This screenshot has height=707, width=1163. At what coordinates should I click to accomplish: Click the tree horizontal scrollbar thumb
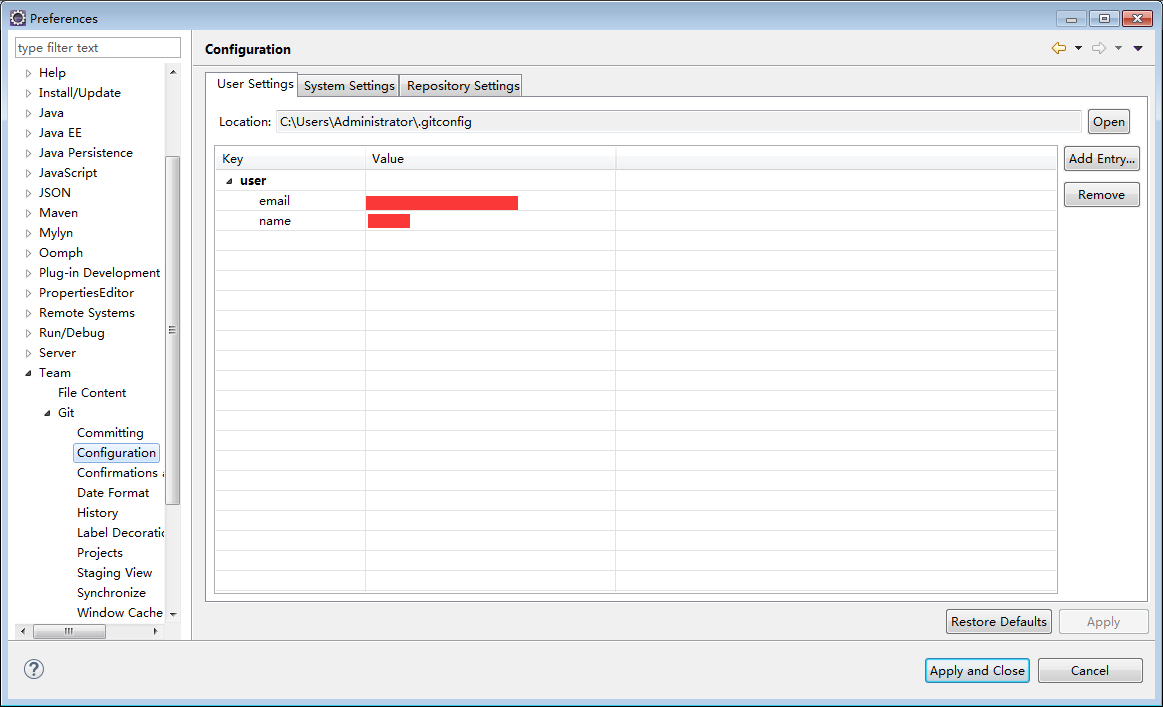[69, 632]
